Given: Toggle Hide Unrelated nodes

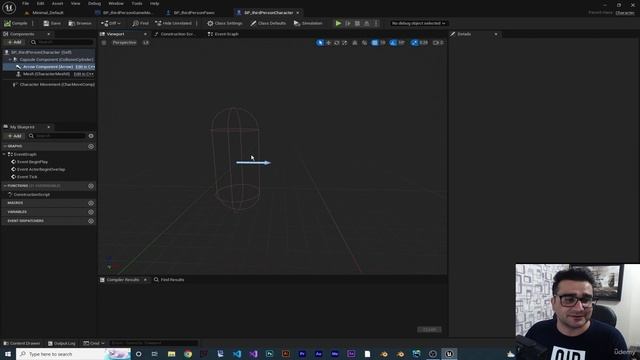Looking at the screenshot, I should tap(173, 23).
